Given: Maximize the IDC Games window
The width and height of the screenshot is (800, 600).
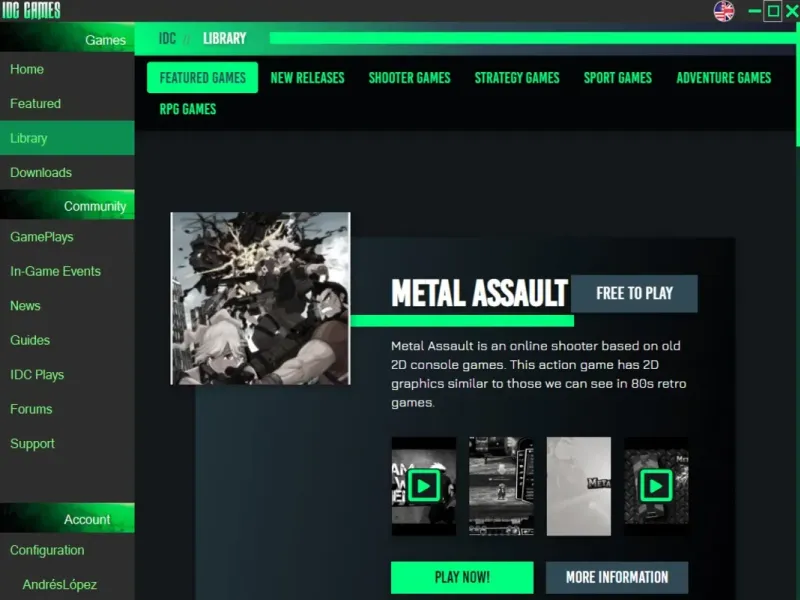Looking at the screenshot, I should (773, 11).
